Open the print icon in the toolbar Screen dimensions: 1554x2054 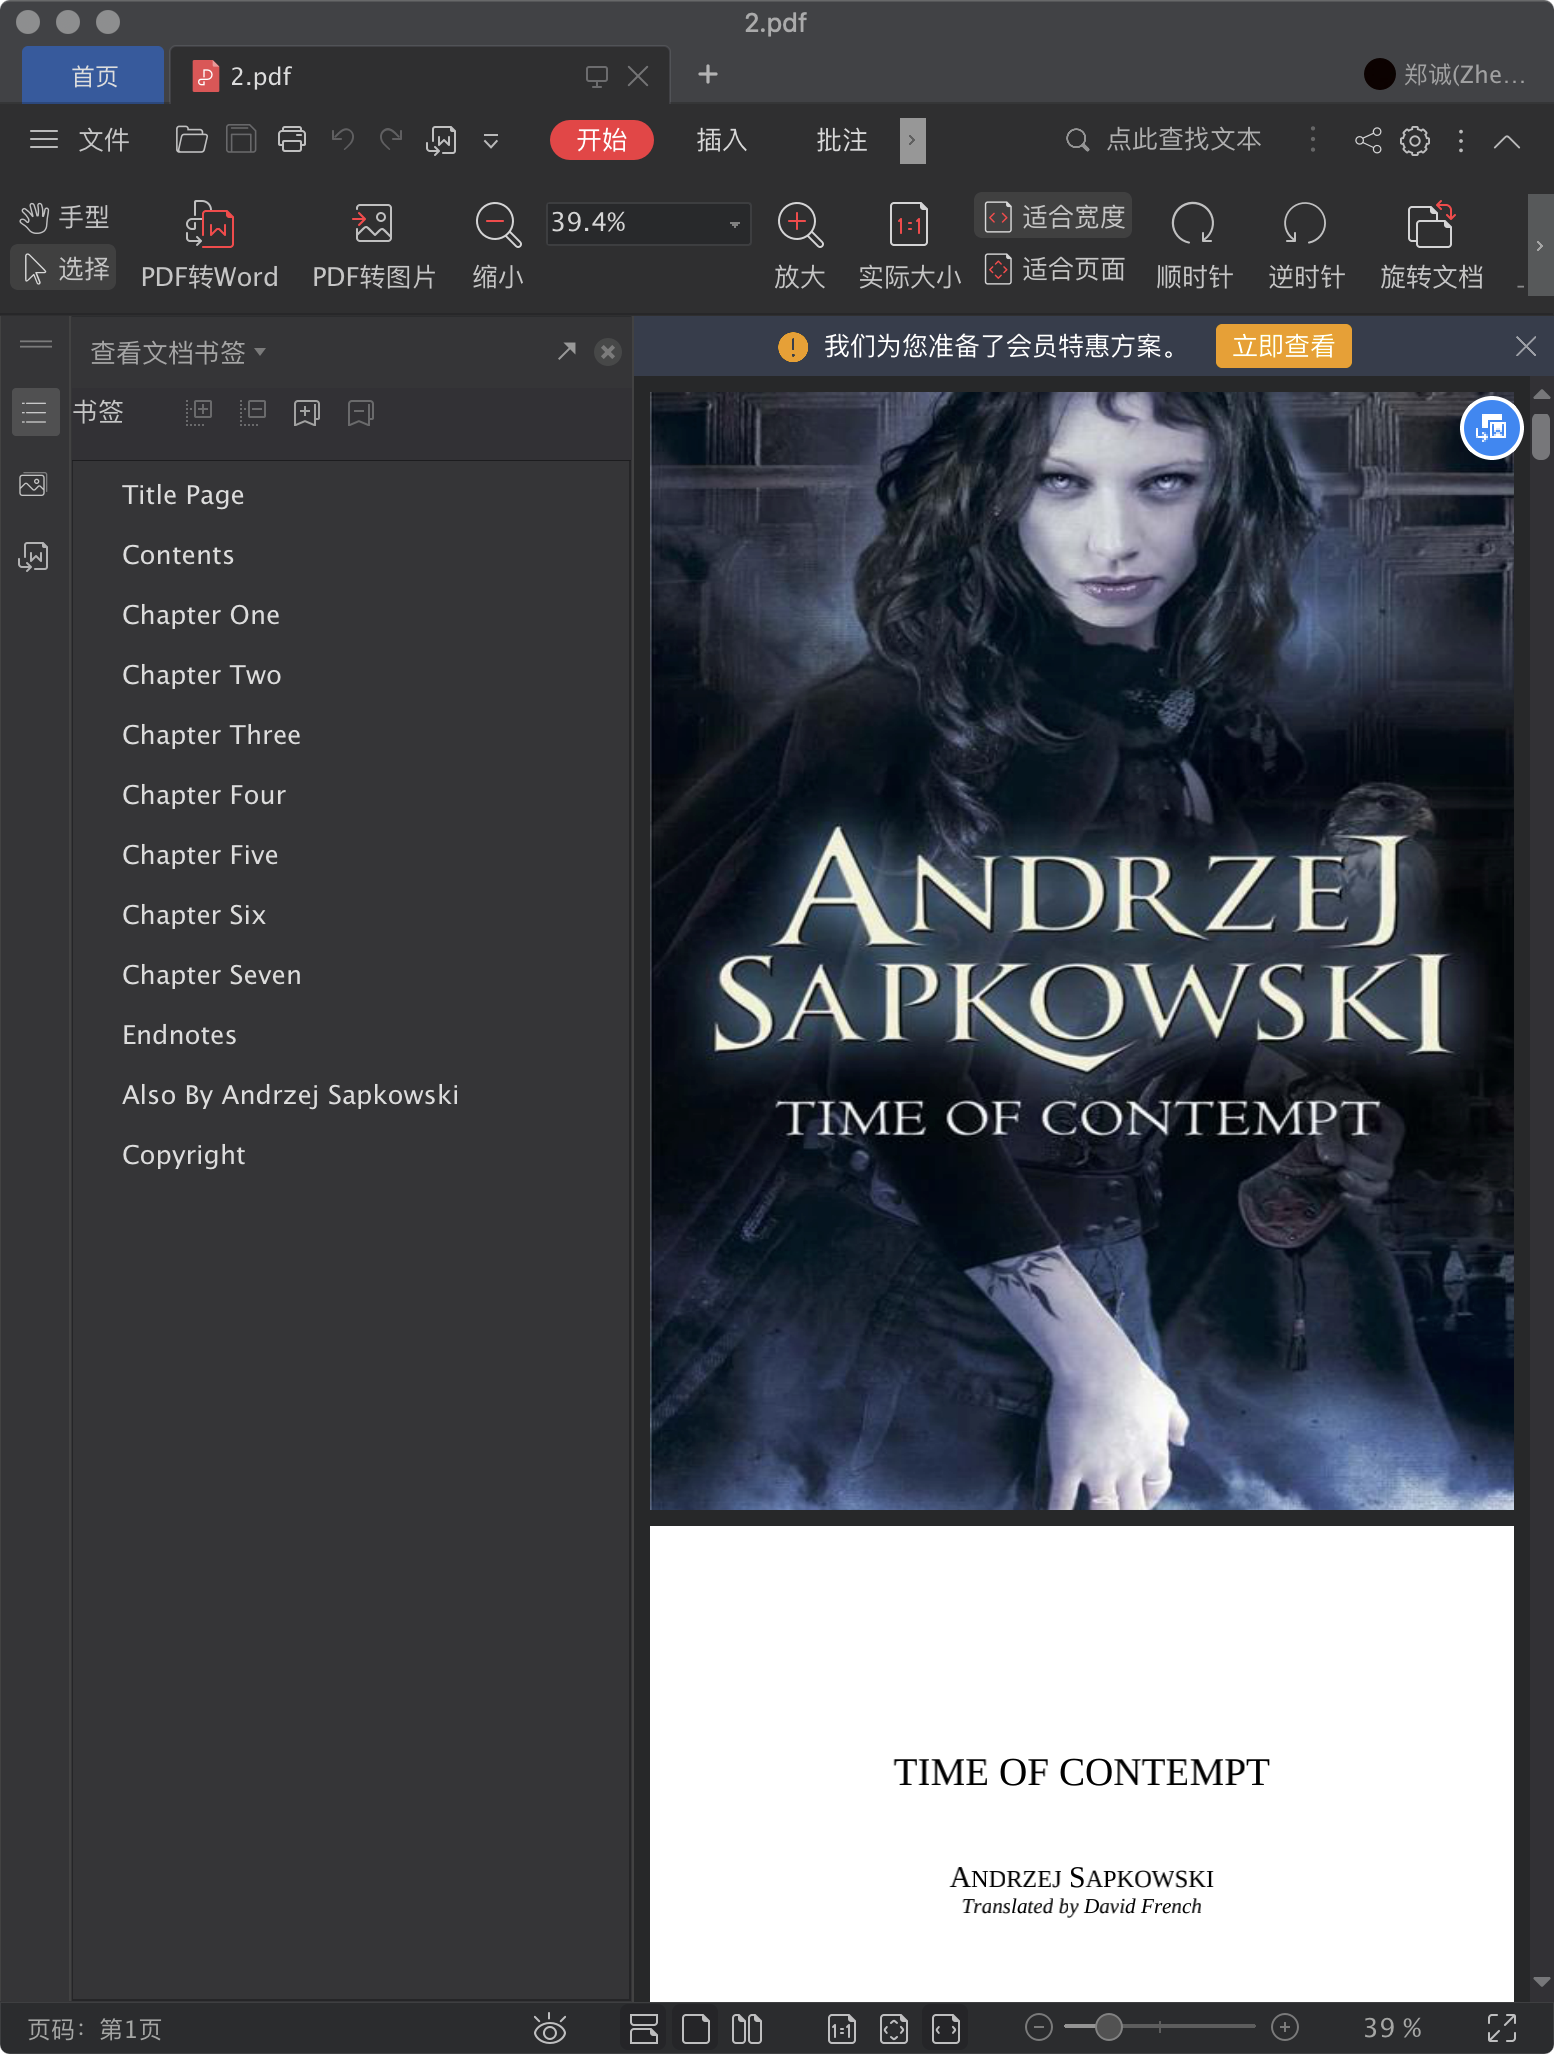coord(292,140)
